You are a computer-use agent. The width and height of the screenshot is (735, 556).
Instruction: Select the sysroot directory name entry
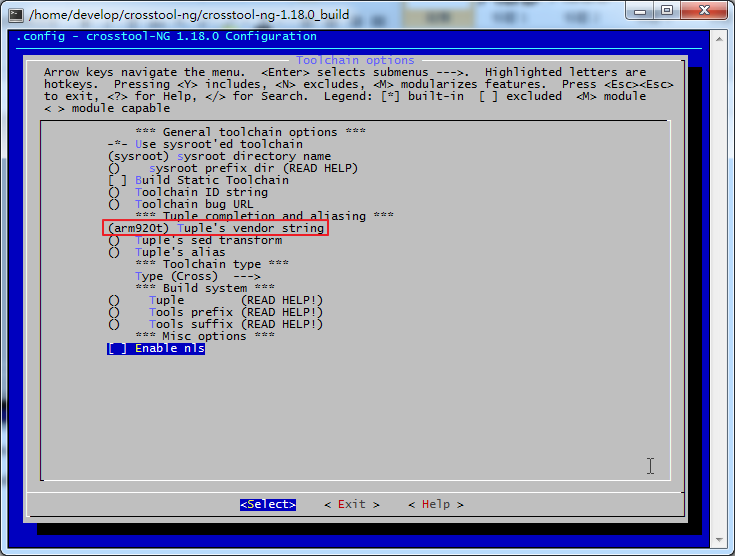coord(219,157)
